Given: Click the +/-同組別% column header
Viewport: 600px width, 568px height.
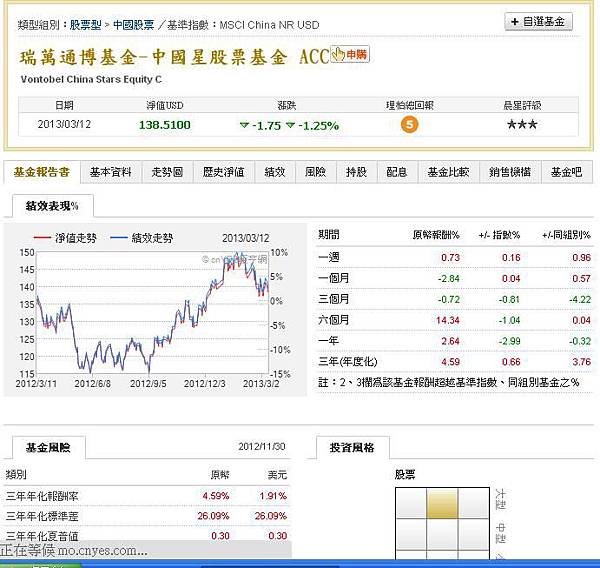Looking at the screenshot, I should [x=566, y=235].
